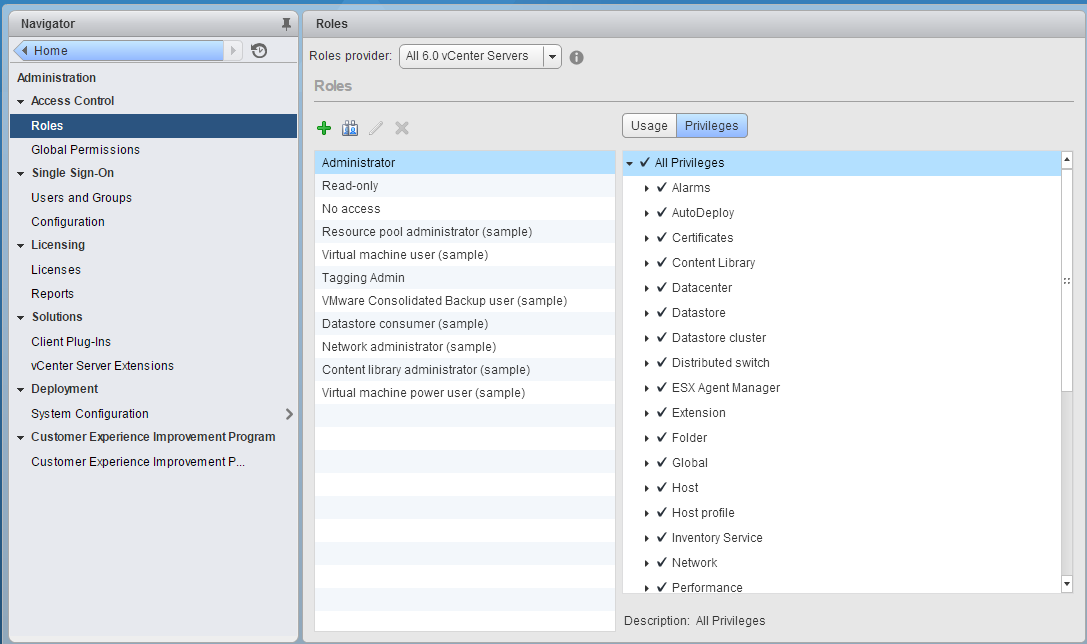Select the Privileges tab

(711, 126)
